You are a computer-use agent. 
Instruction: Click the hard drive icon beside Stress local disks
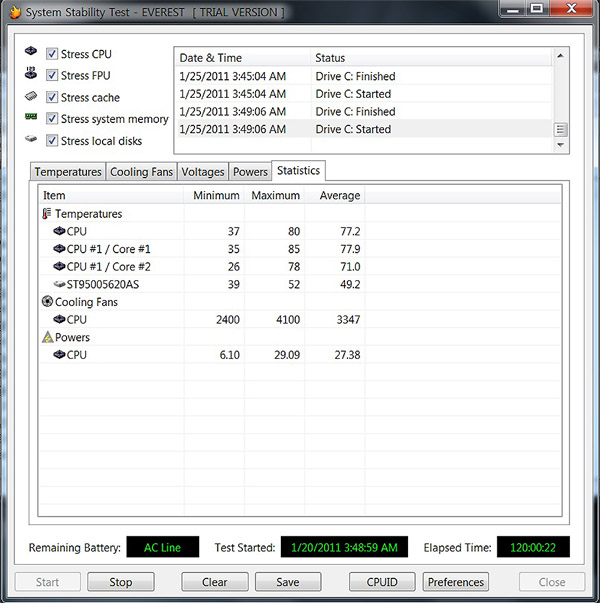31,138
